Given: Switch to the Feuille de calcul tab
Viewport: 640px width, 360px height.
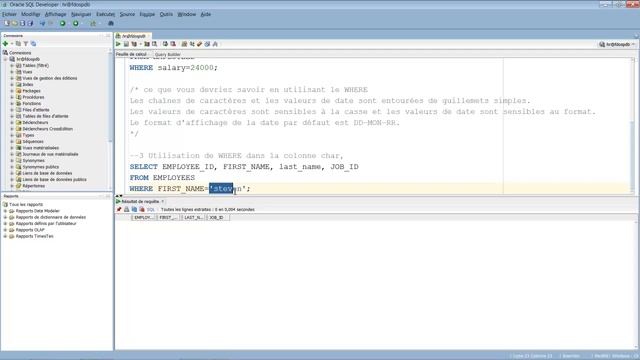Looking at the screenshot, I should [131, 54].
